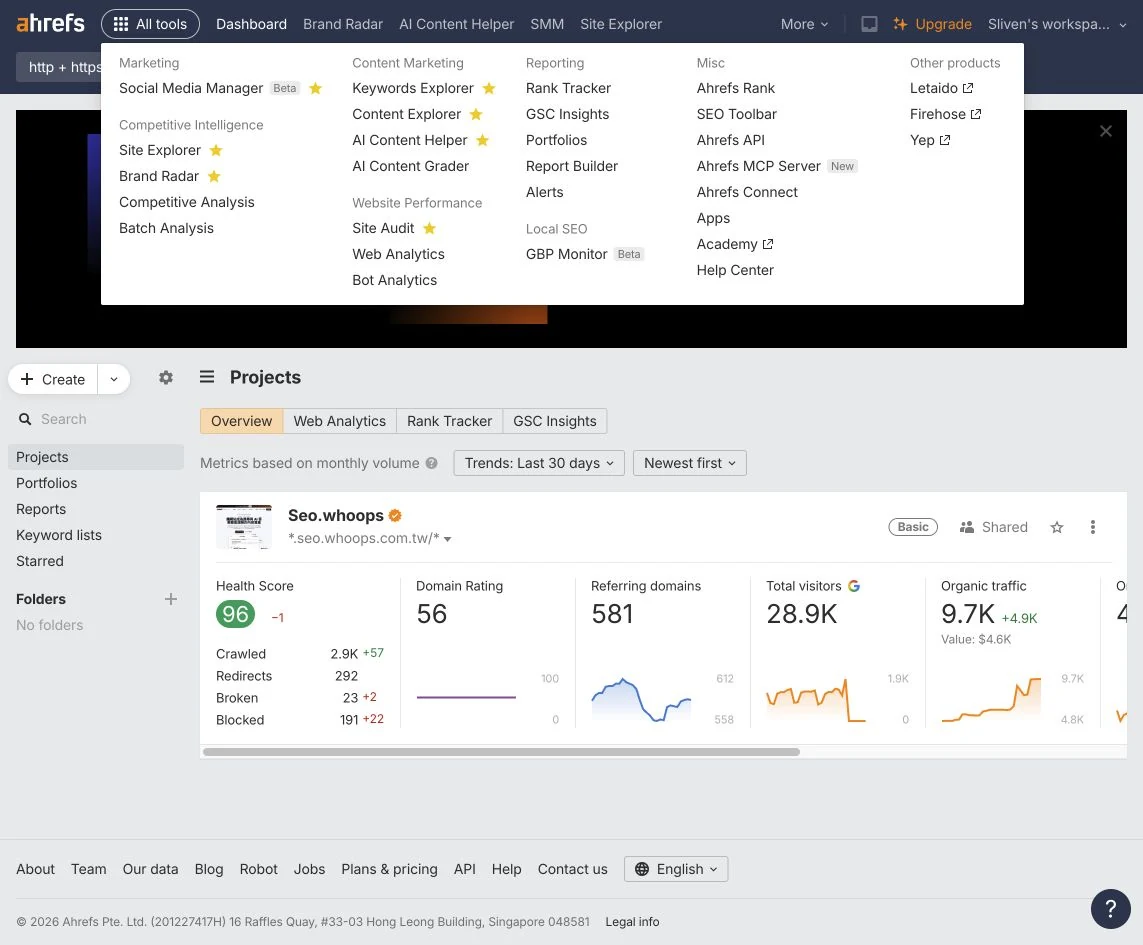The image size is (1143, 945).
Task: Open Sliven's workspace dropdown
Action: (x=1057, y=24)
